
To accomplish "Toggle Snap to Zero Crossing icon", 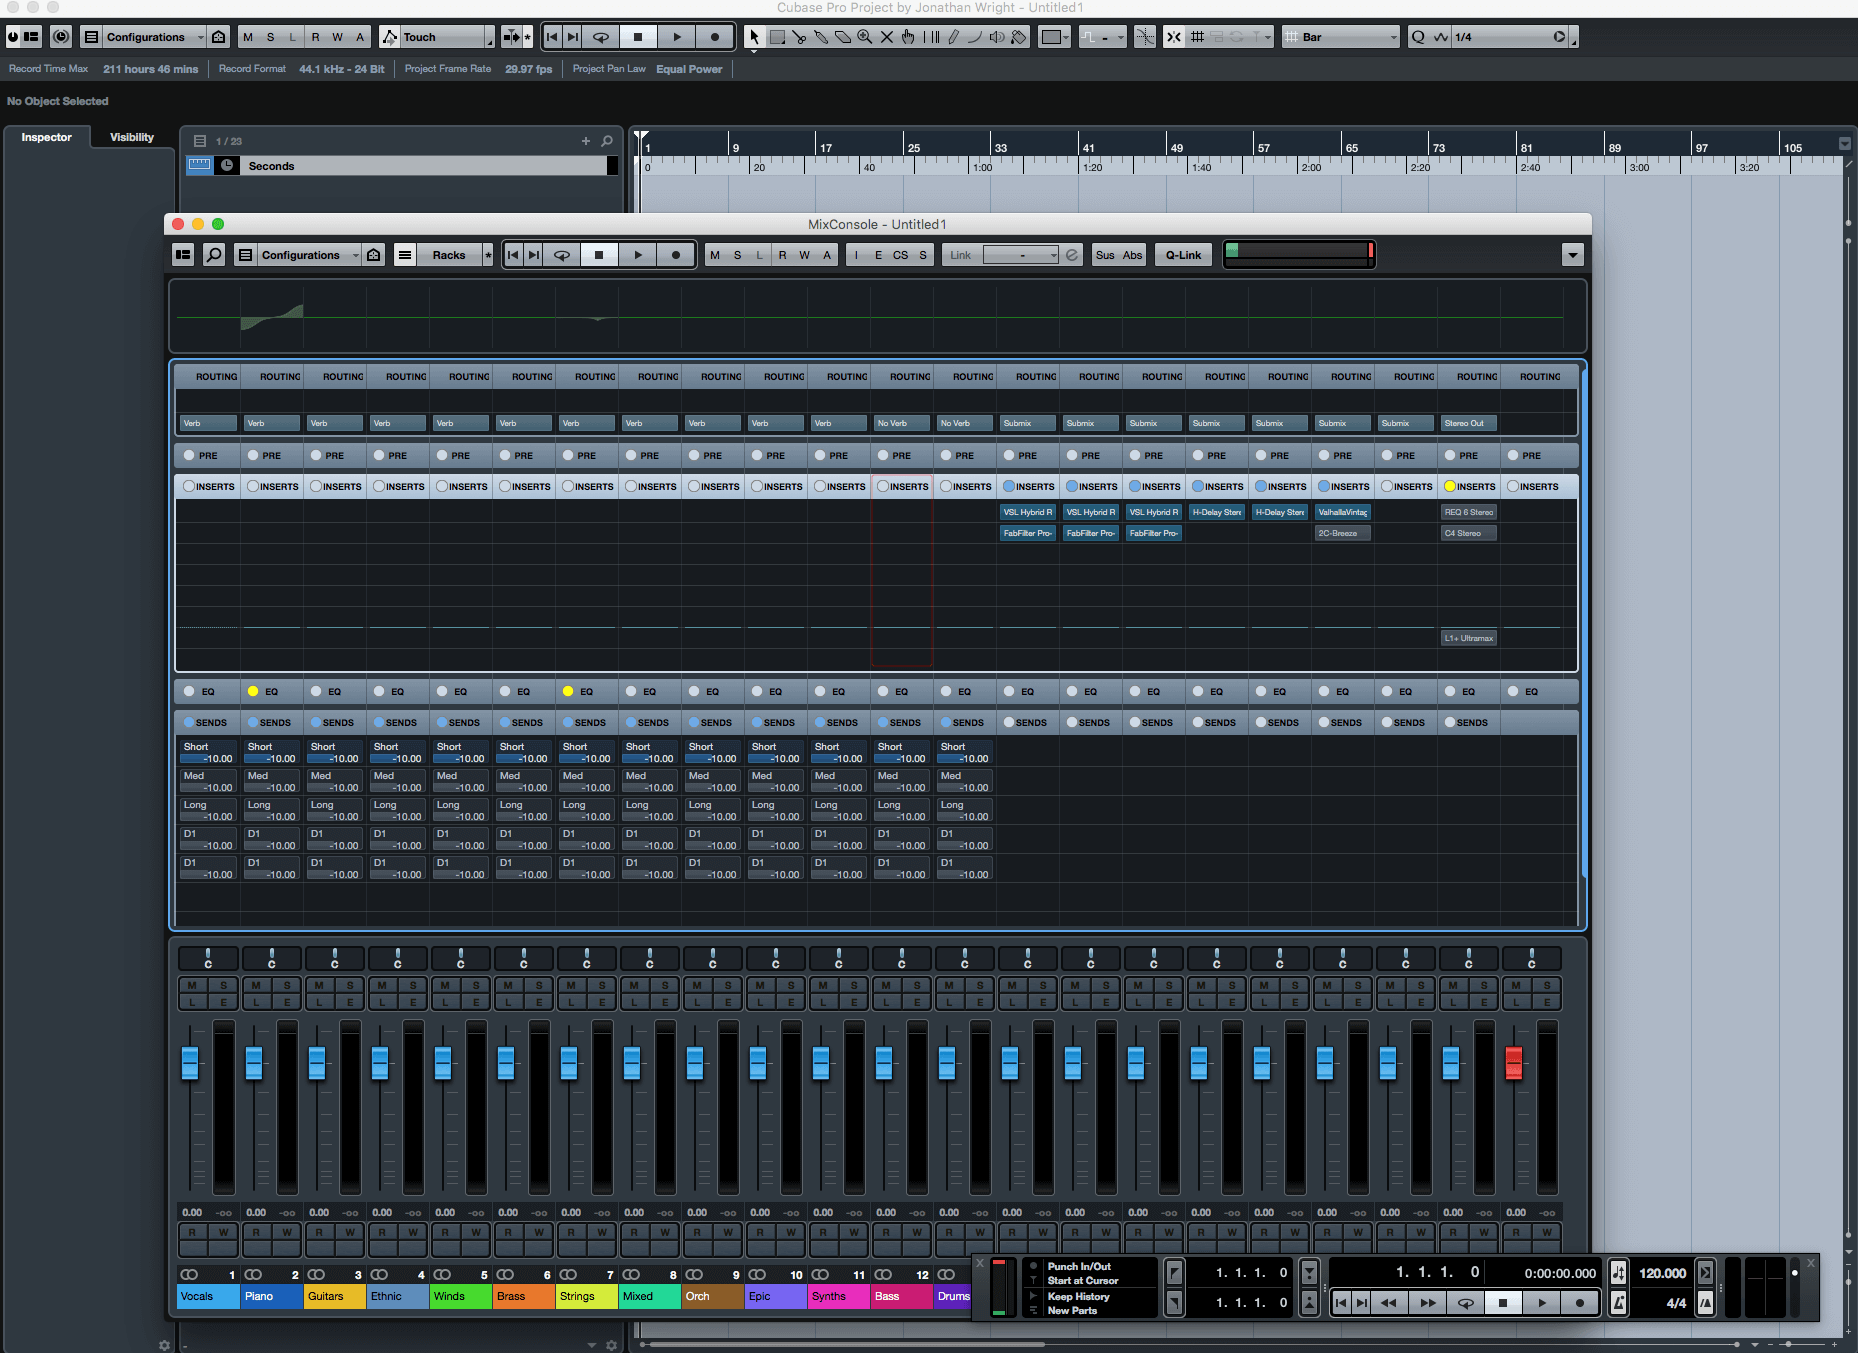I will [1145, 37].
